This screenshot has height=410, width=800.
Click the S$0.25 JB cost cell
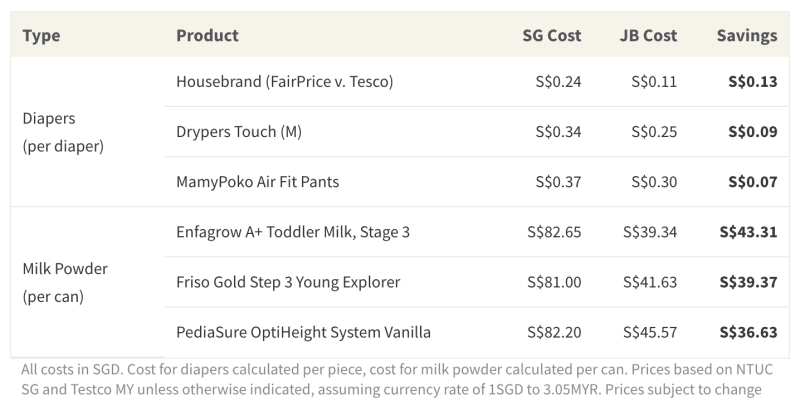654,132
